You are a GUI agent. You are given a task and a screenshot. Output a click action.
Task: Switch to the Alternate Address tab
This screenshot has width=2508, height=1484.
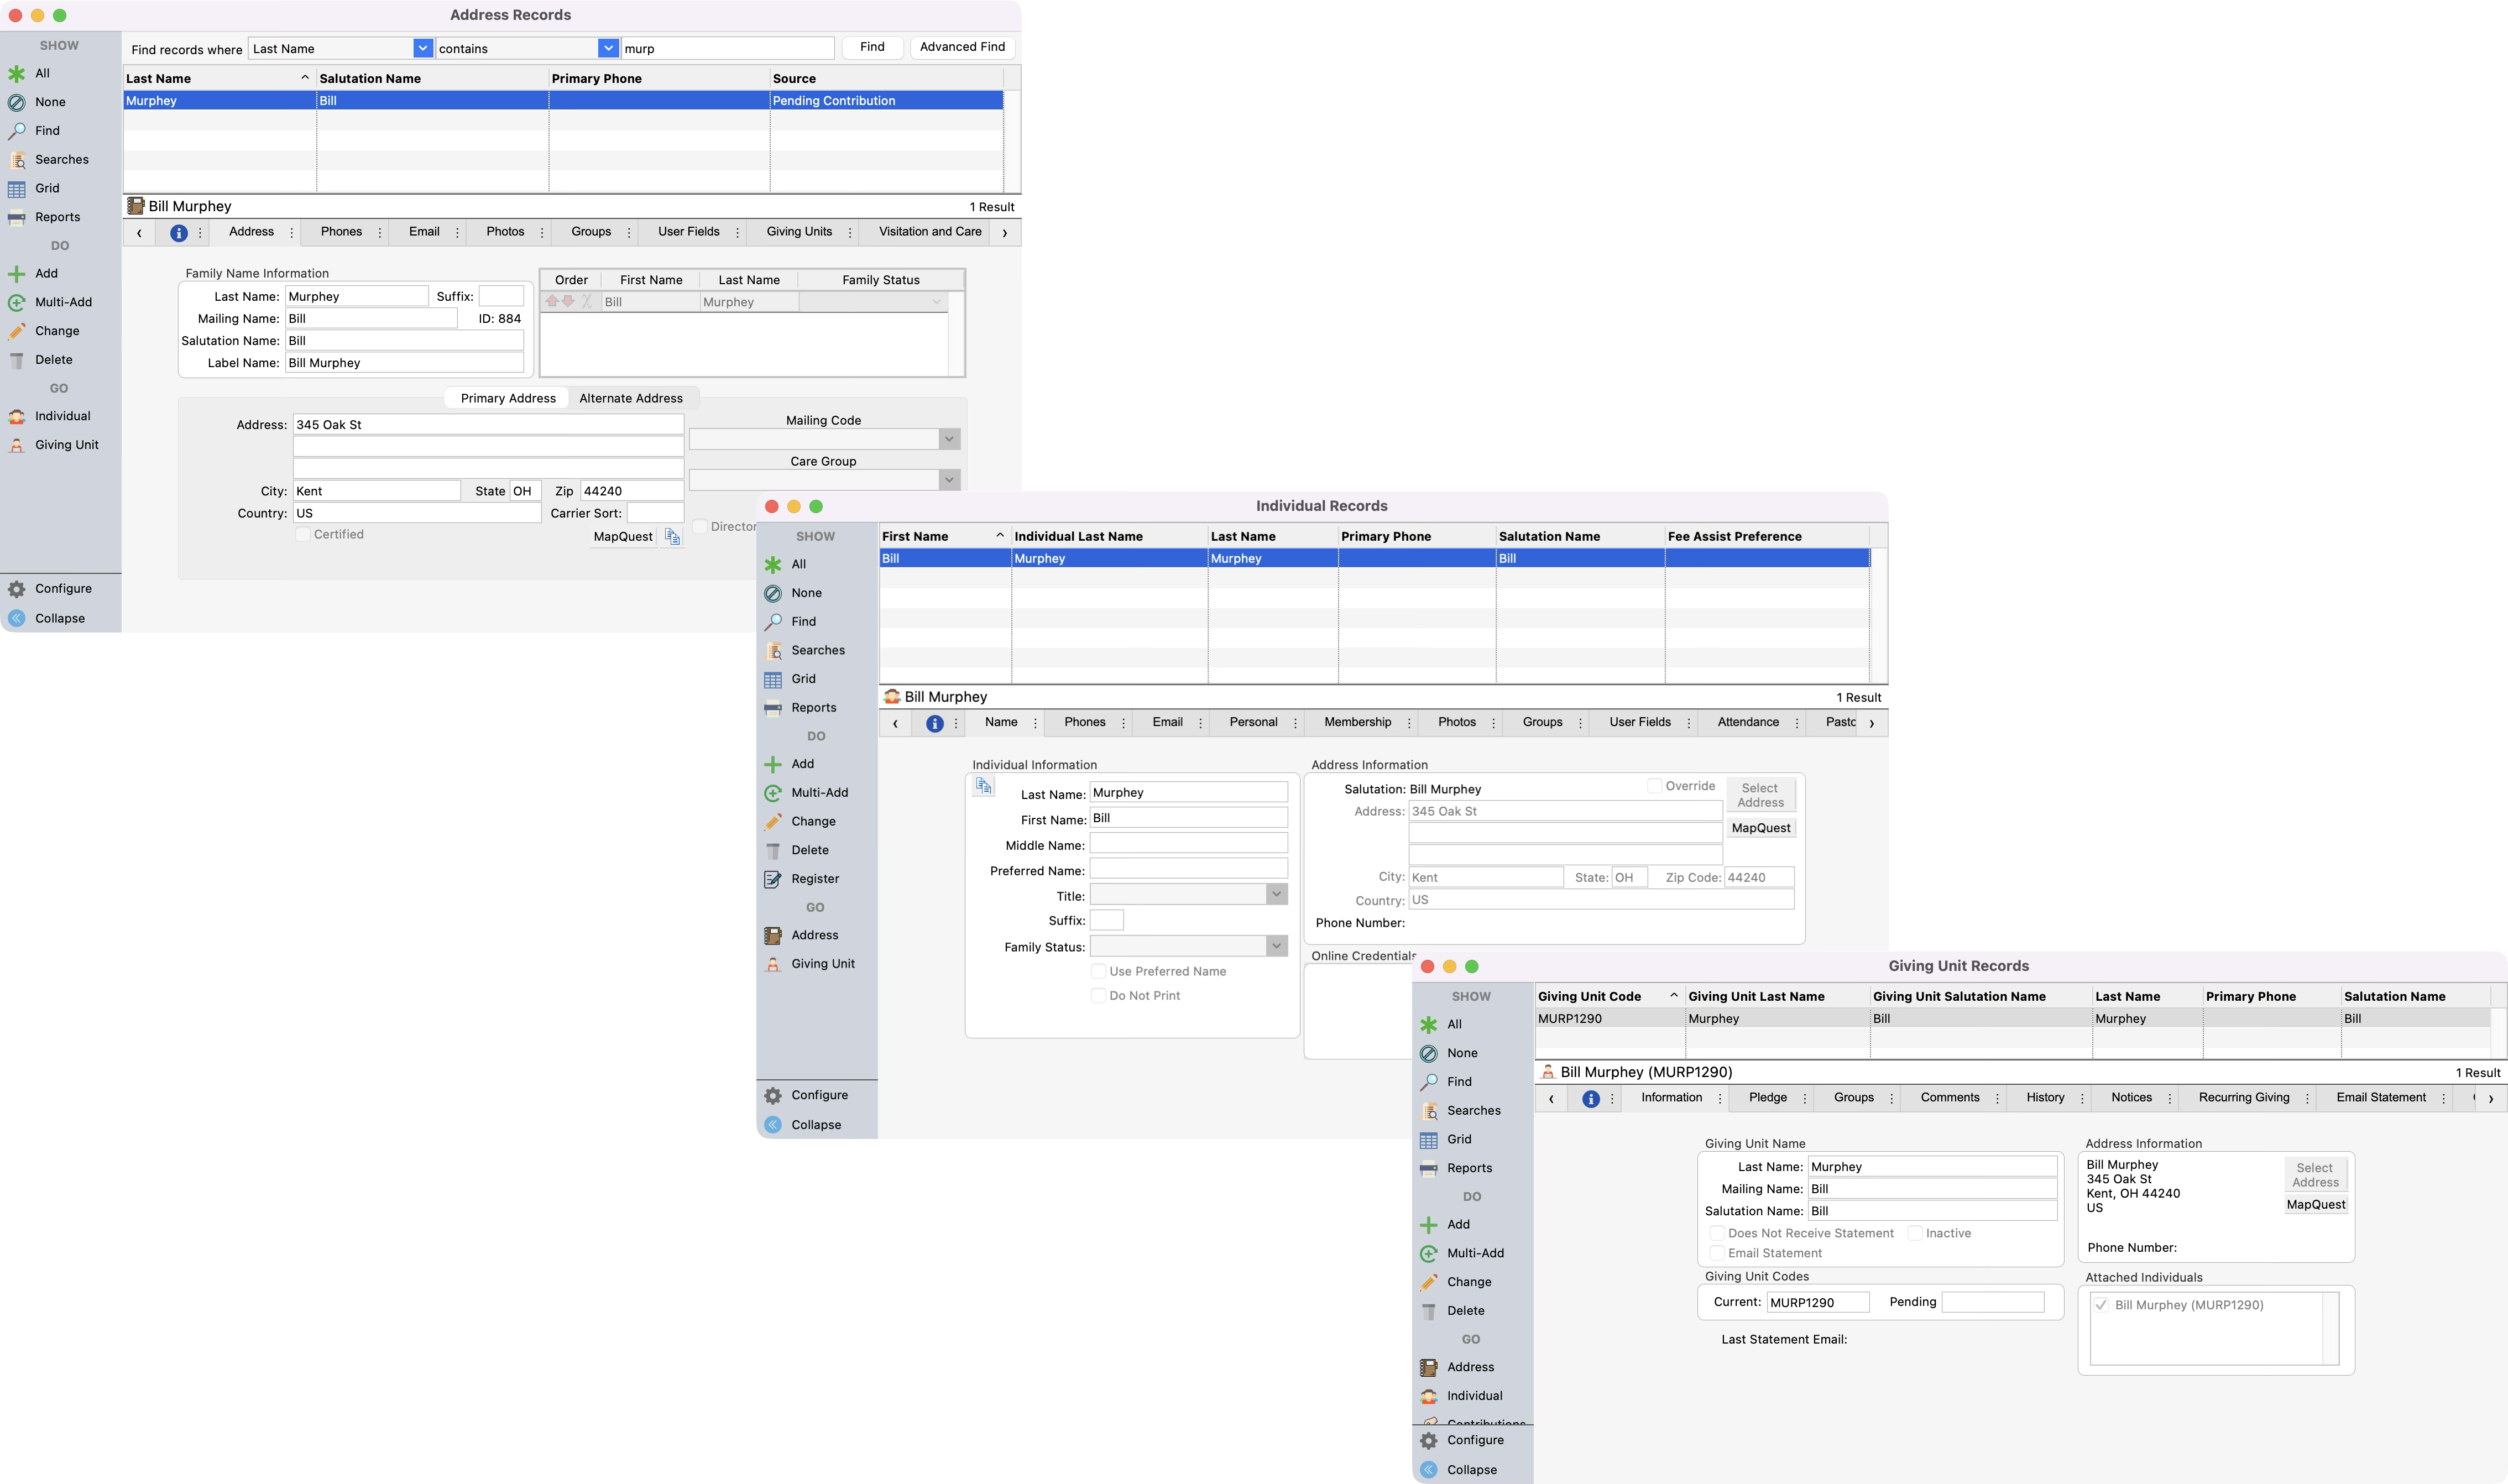tap(631, 399)
